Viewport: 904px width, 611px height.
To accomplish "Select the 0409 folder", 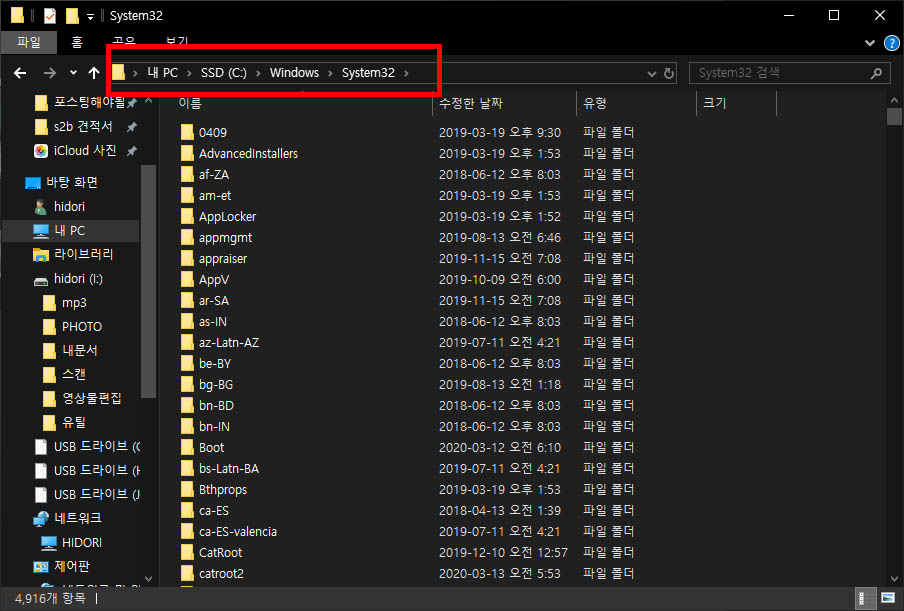I will 212,133.
